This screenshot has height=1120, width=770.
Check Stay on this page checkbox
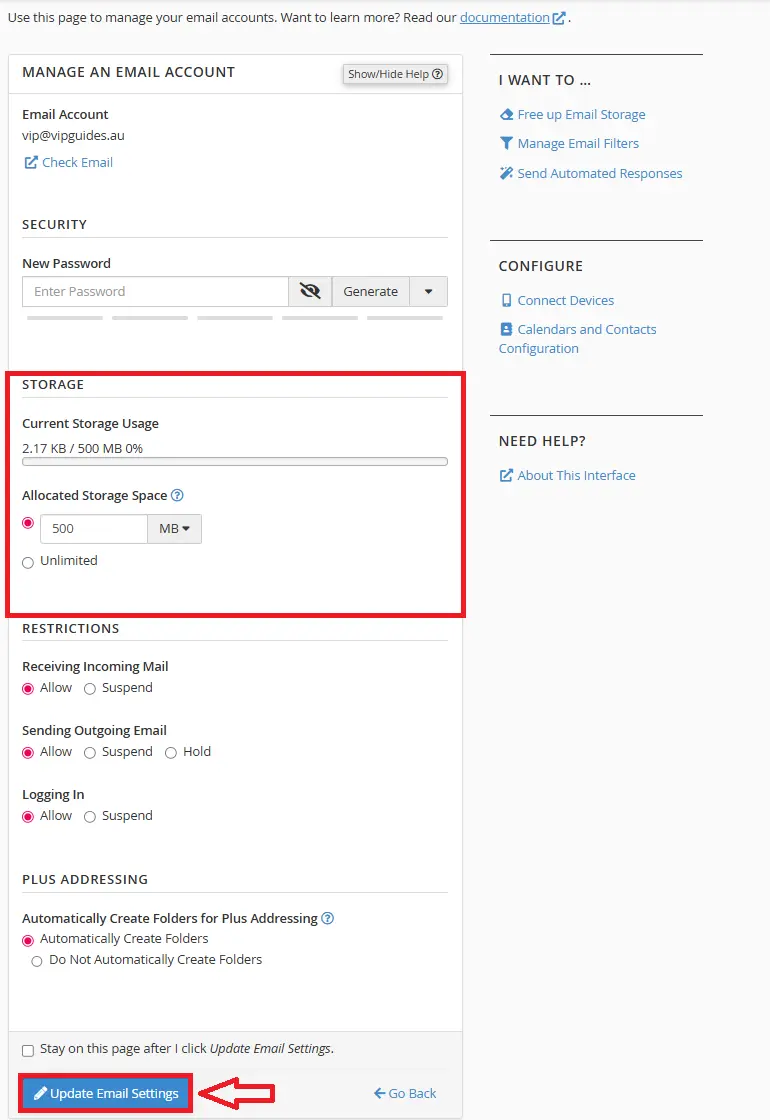pyautogui.click(x=28, y=1050)
